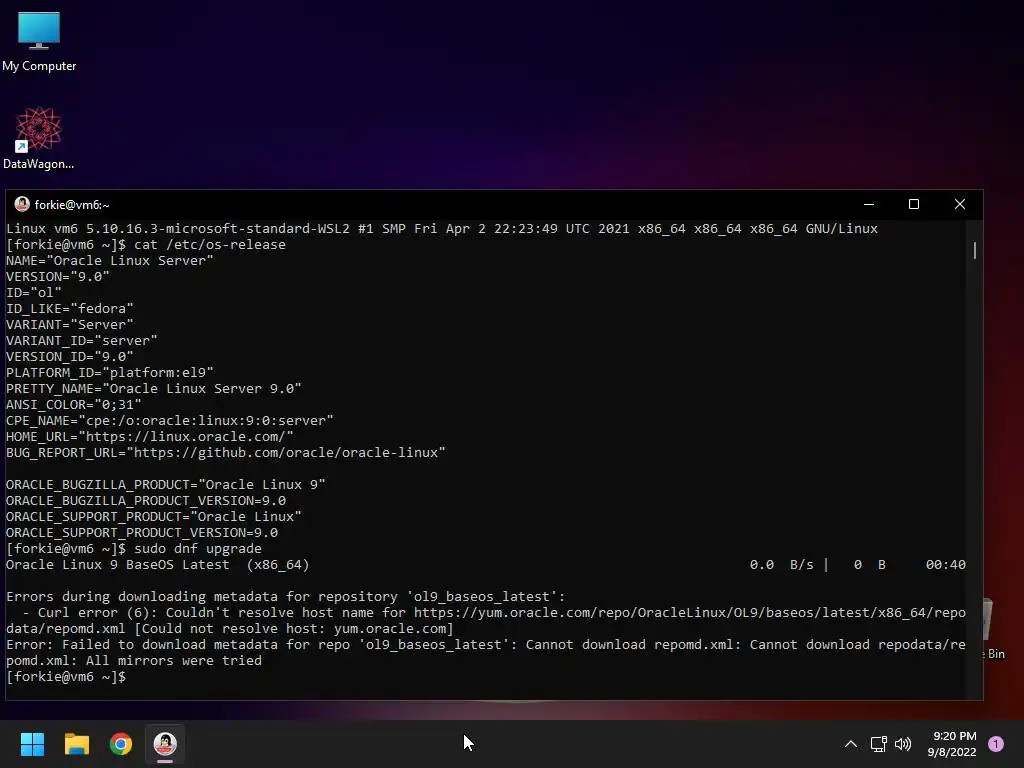1024x768 pixels.
Task: Launch Google Chrome from the taskbar
Action: point(121,744)
